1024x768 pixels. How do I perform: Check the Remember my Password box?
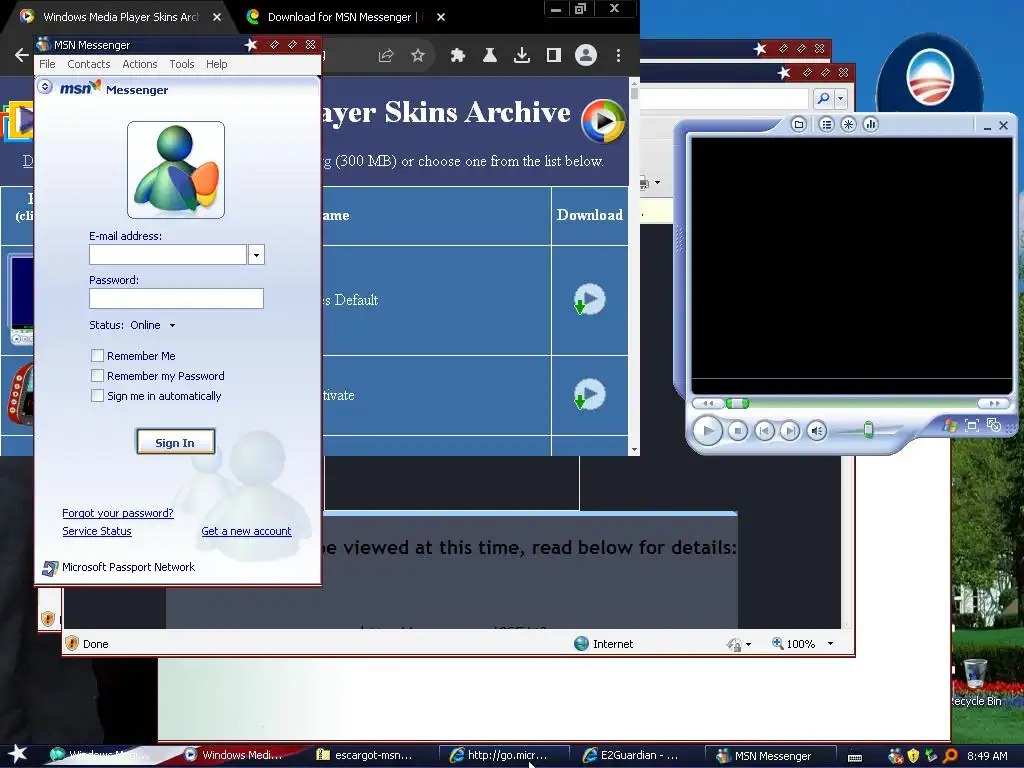click(97, 376)
